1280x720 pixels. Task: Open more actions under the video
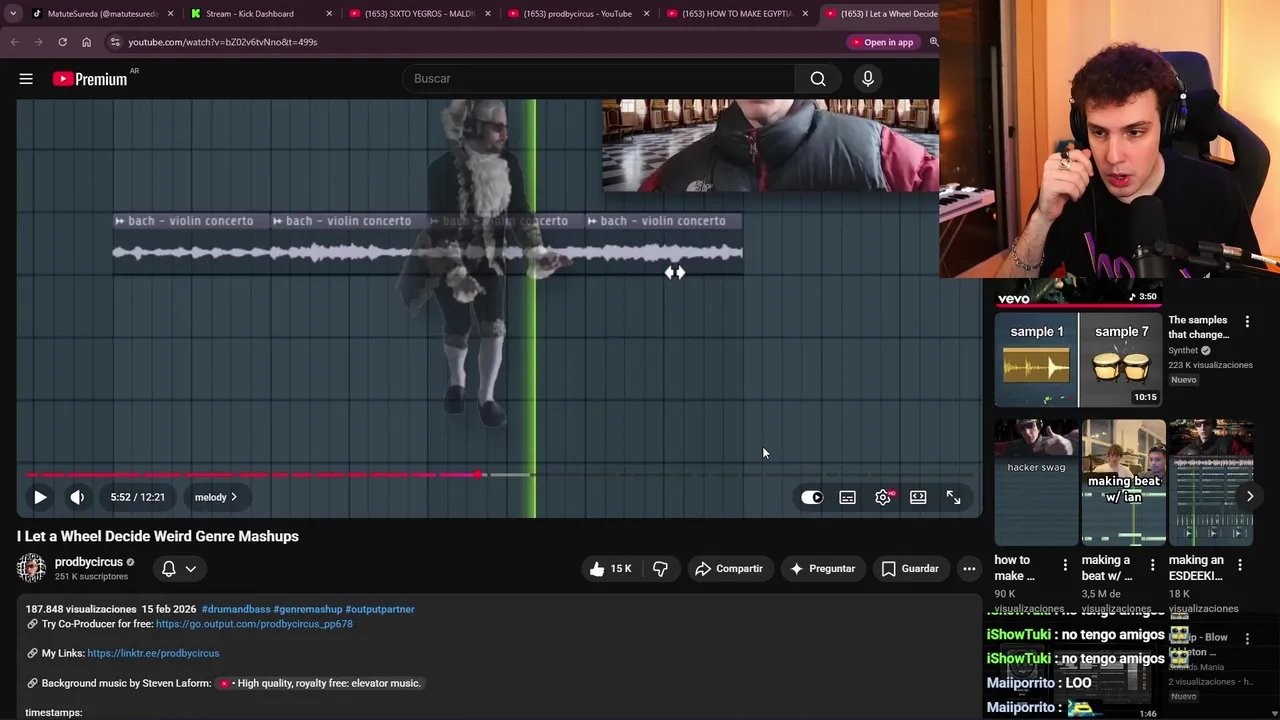(969, 569)
